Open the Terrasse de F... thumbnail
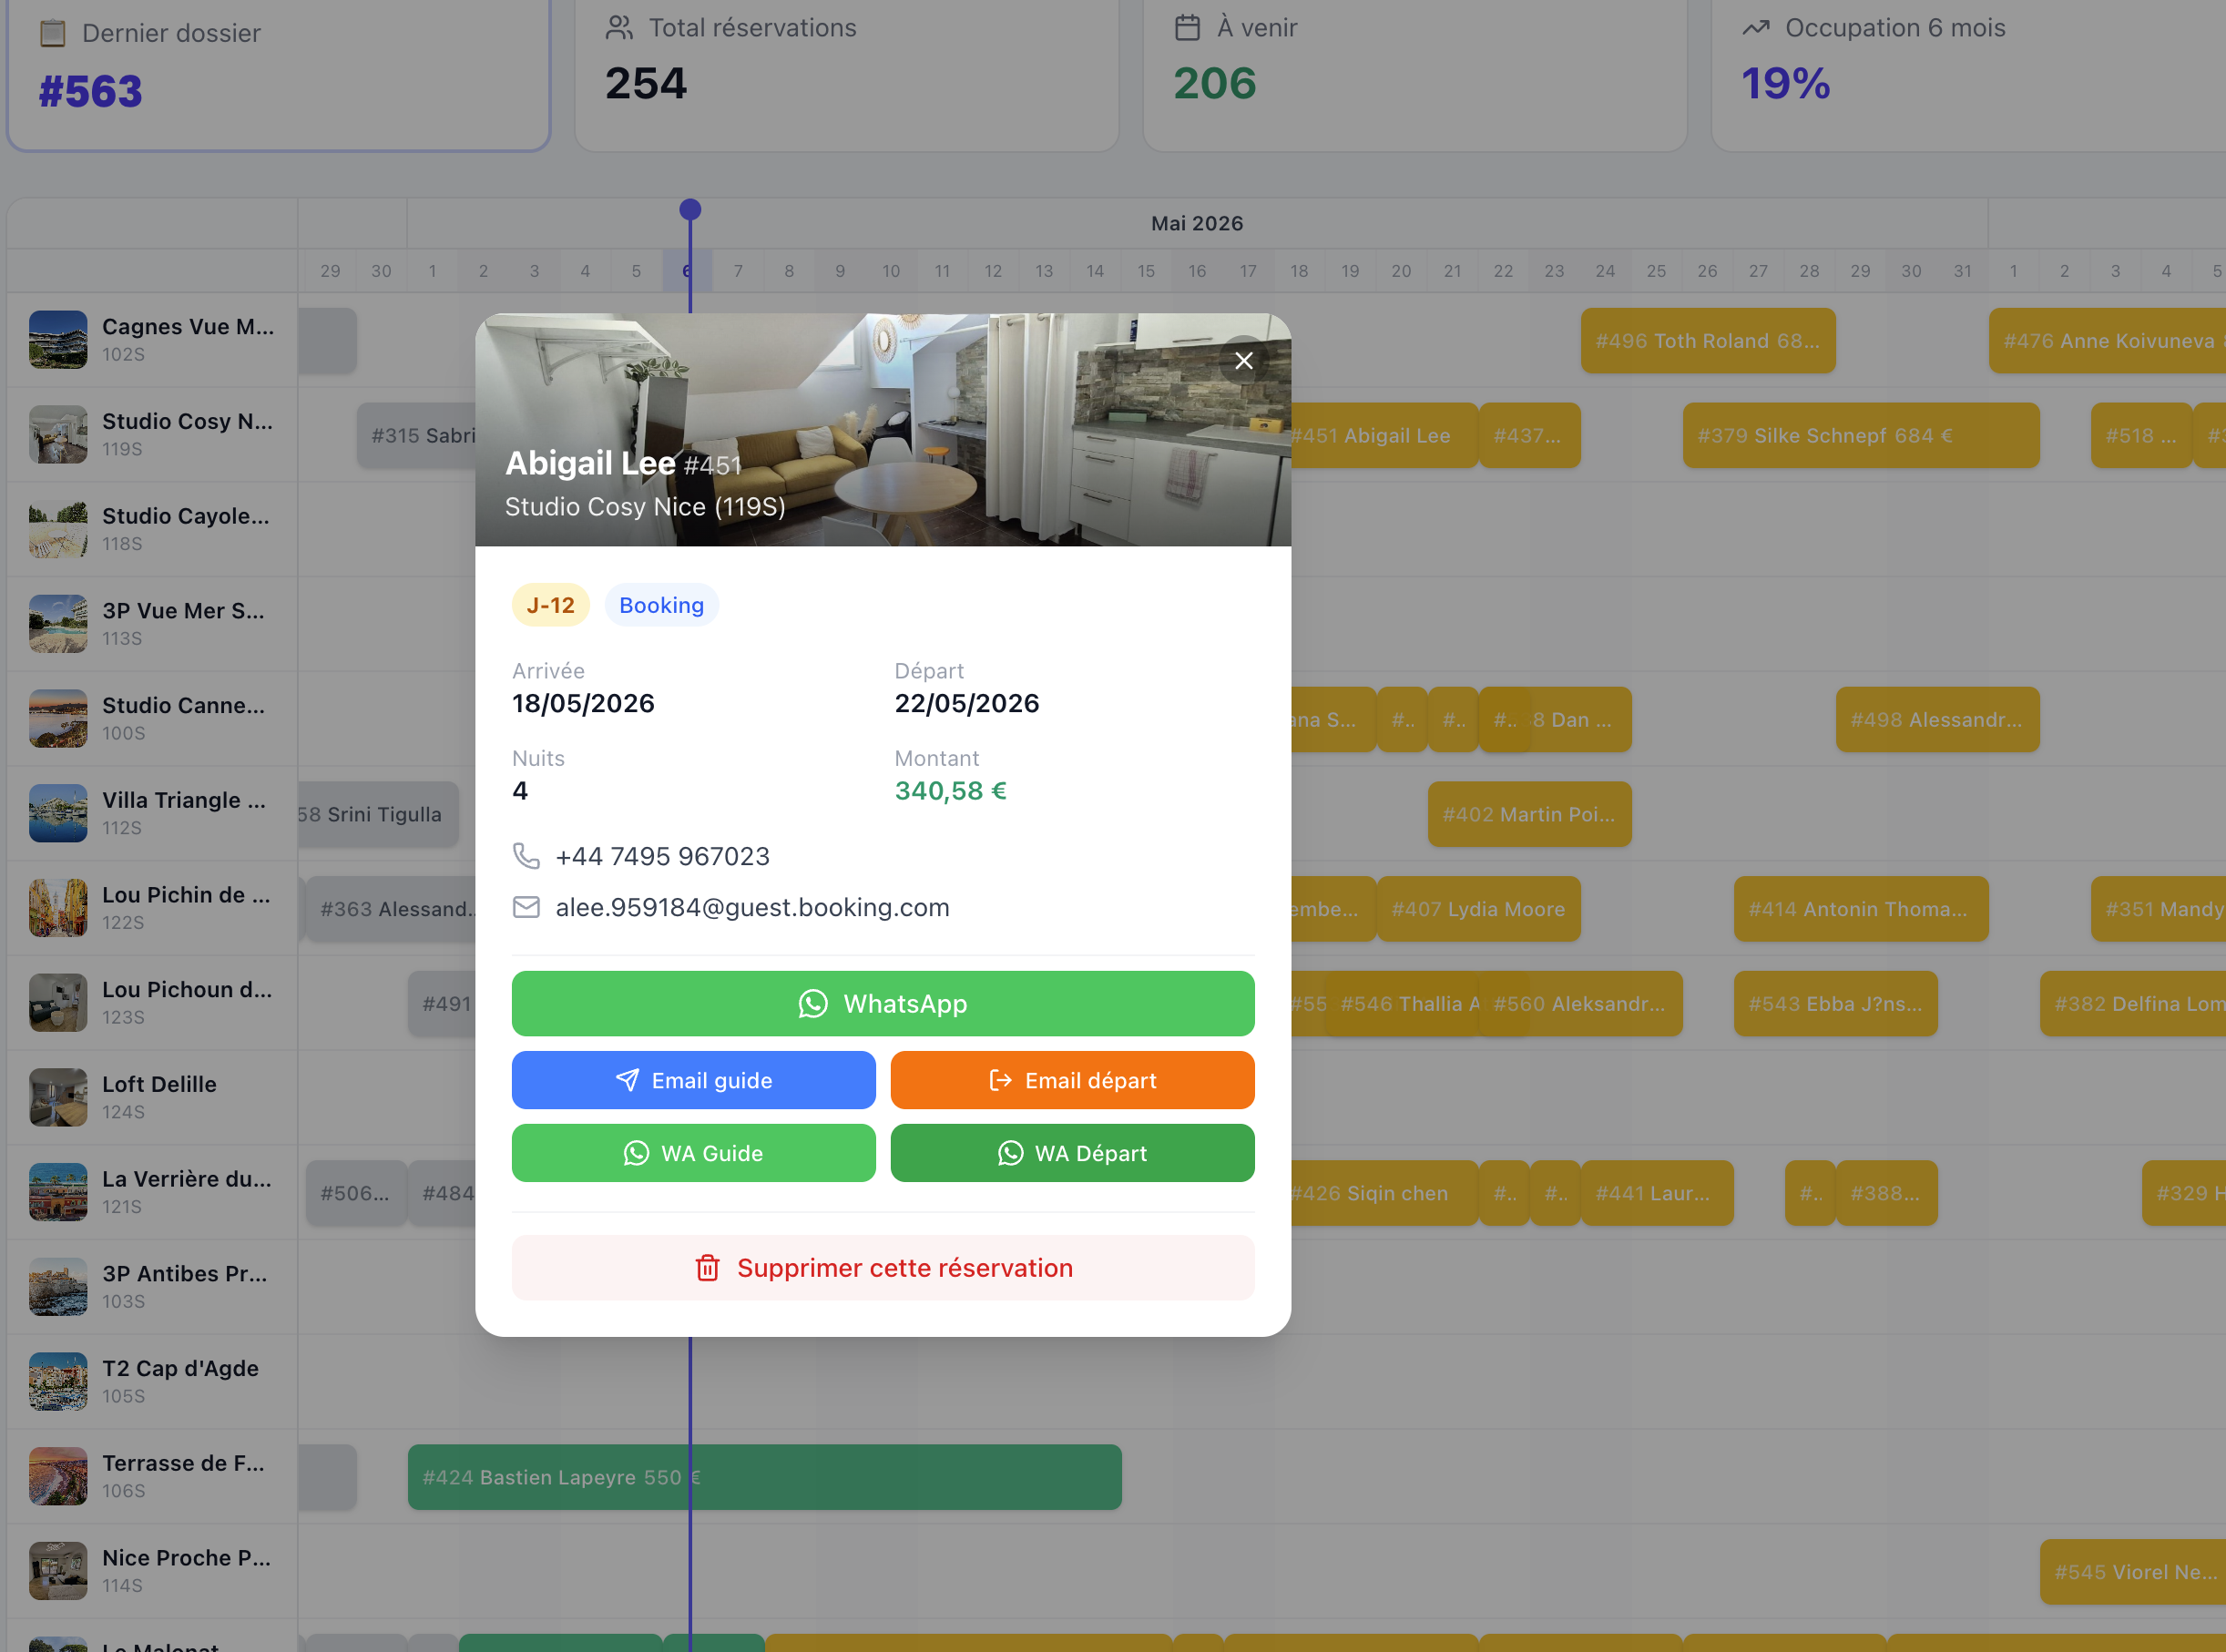This screenshot has height=1652, width=2226. pos(58,1476)
